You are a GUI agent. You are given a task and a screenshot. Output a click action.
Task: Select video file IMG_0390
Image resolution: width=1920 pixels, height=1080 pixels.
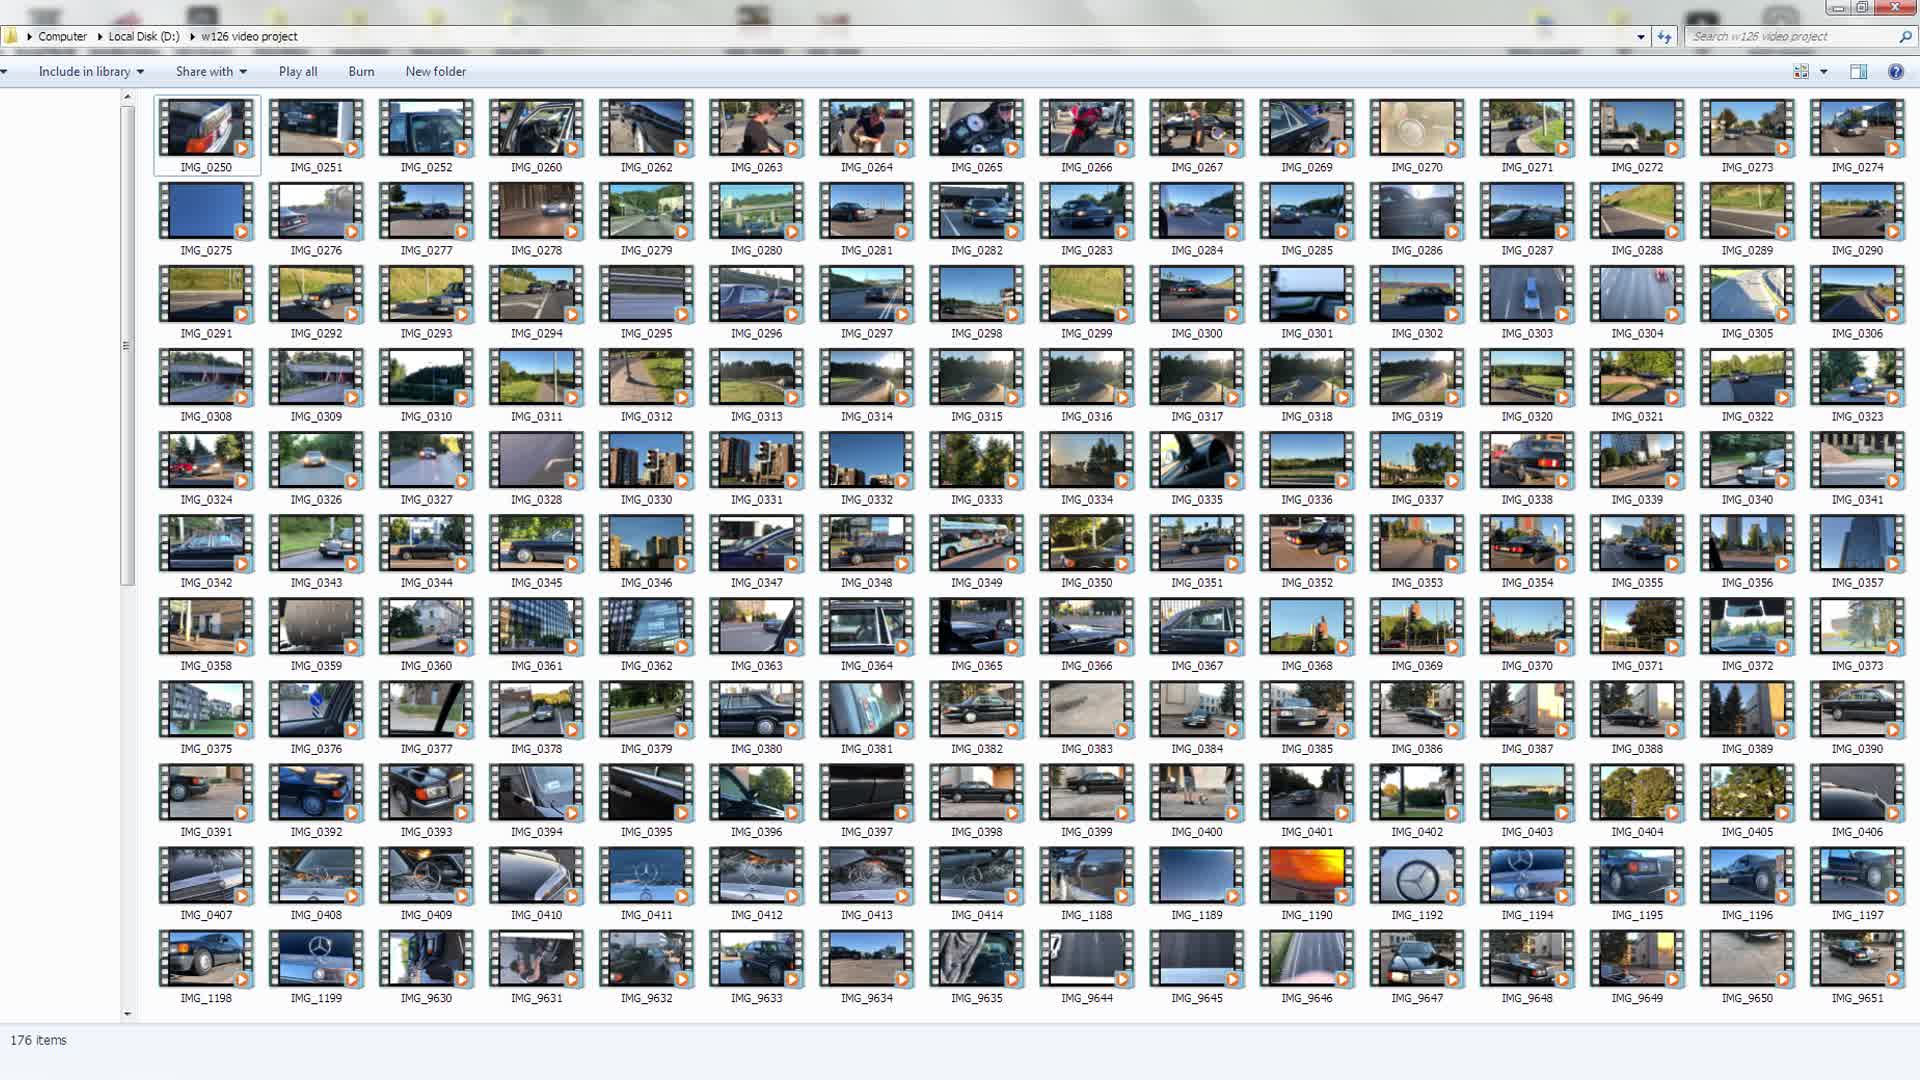(1857, 717)
